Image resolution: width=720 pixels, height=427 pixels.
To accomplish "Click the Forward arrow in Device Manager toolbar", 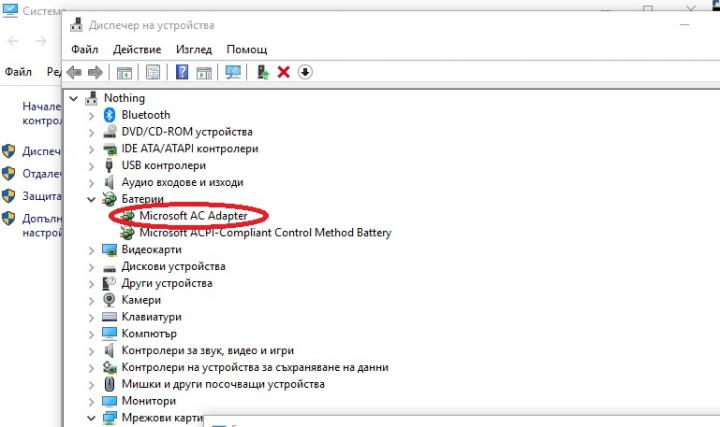I will point(95,72).
